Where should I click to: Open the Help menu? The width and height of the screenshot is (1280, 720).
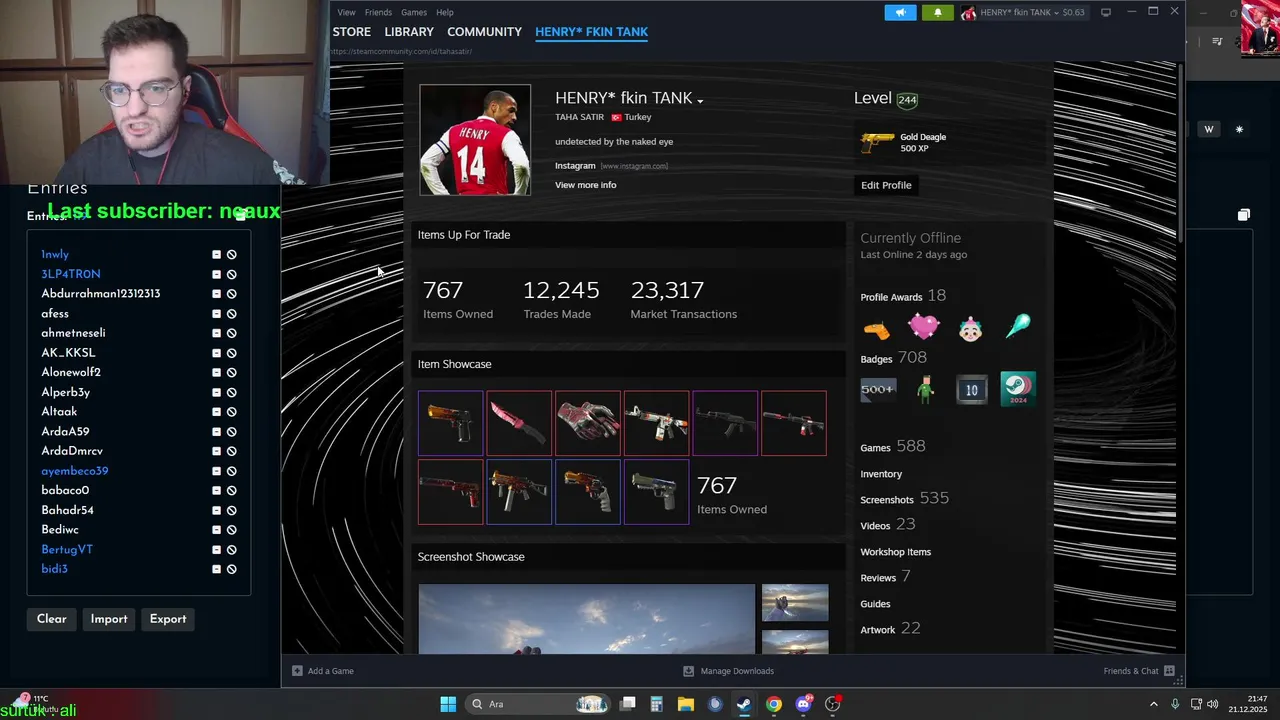pos(445,12)
